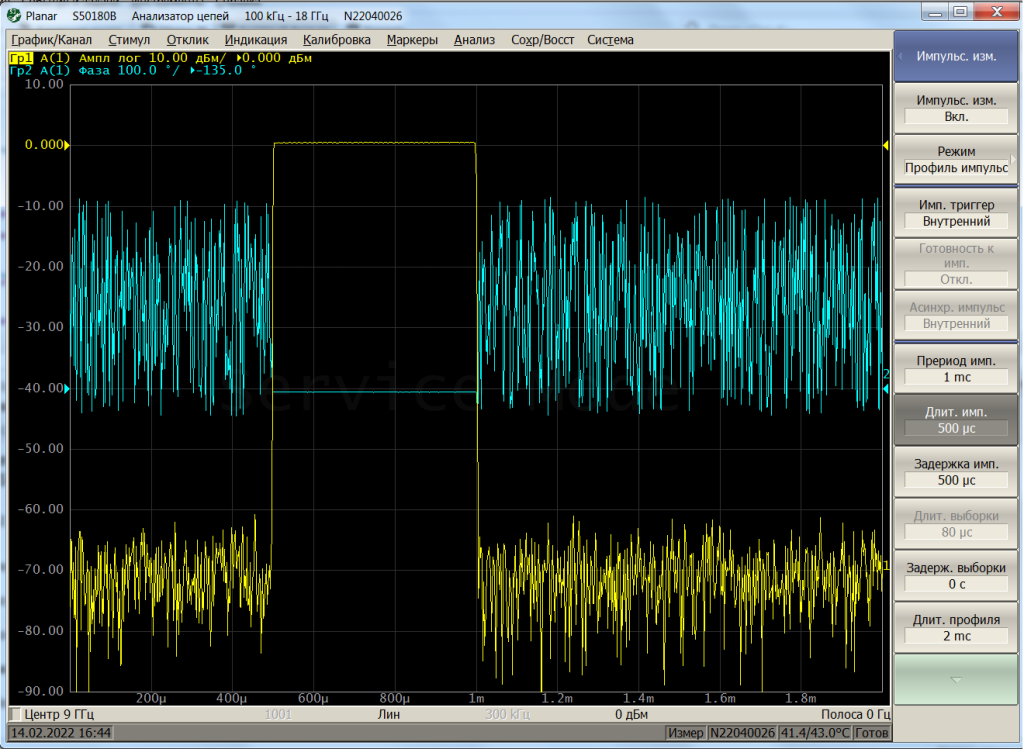Toggle the Центр 9 ГГц checkbox
This screenshot has width=1024, height=749.
[15, 714]
